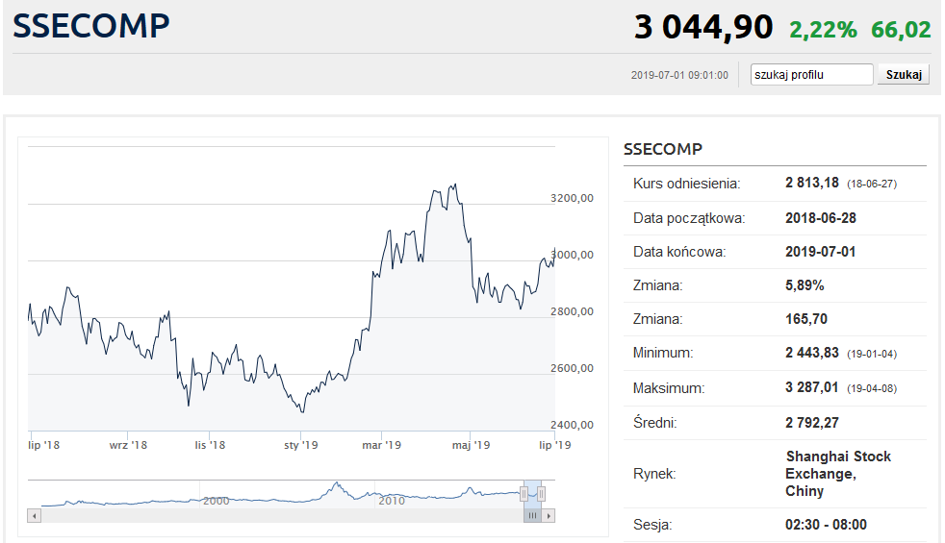Click the 3200,00 y-axis label on chart

click(x=571, y=198)
